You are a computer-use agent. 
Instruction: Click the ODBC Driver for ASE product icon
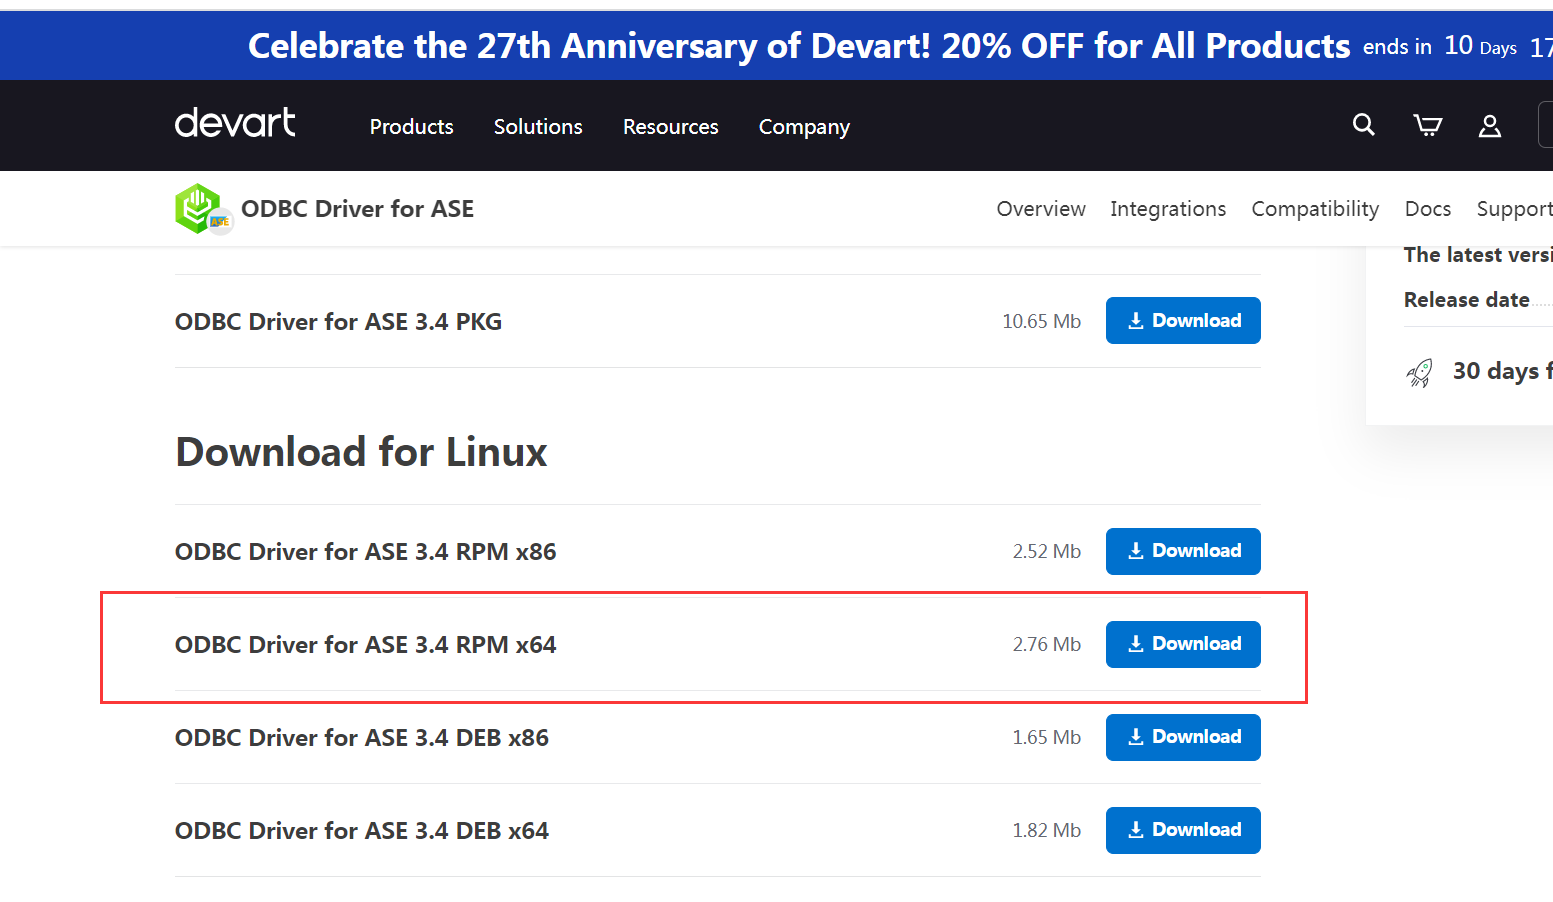pos(204,209)
